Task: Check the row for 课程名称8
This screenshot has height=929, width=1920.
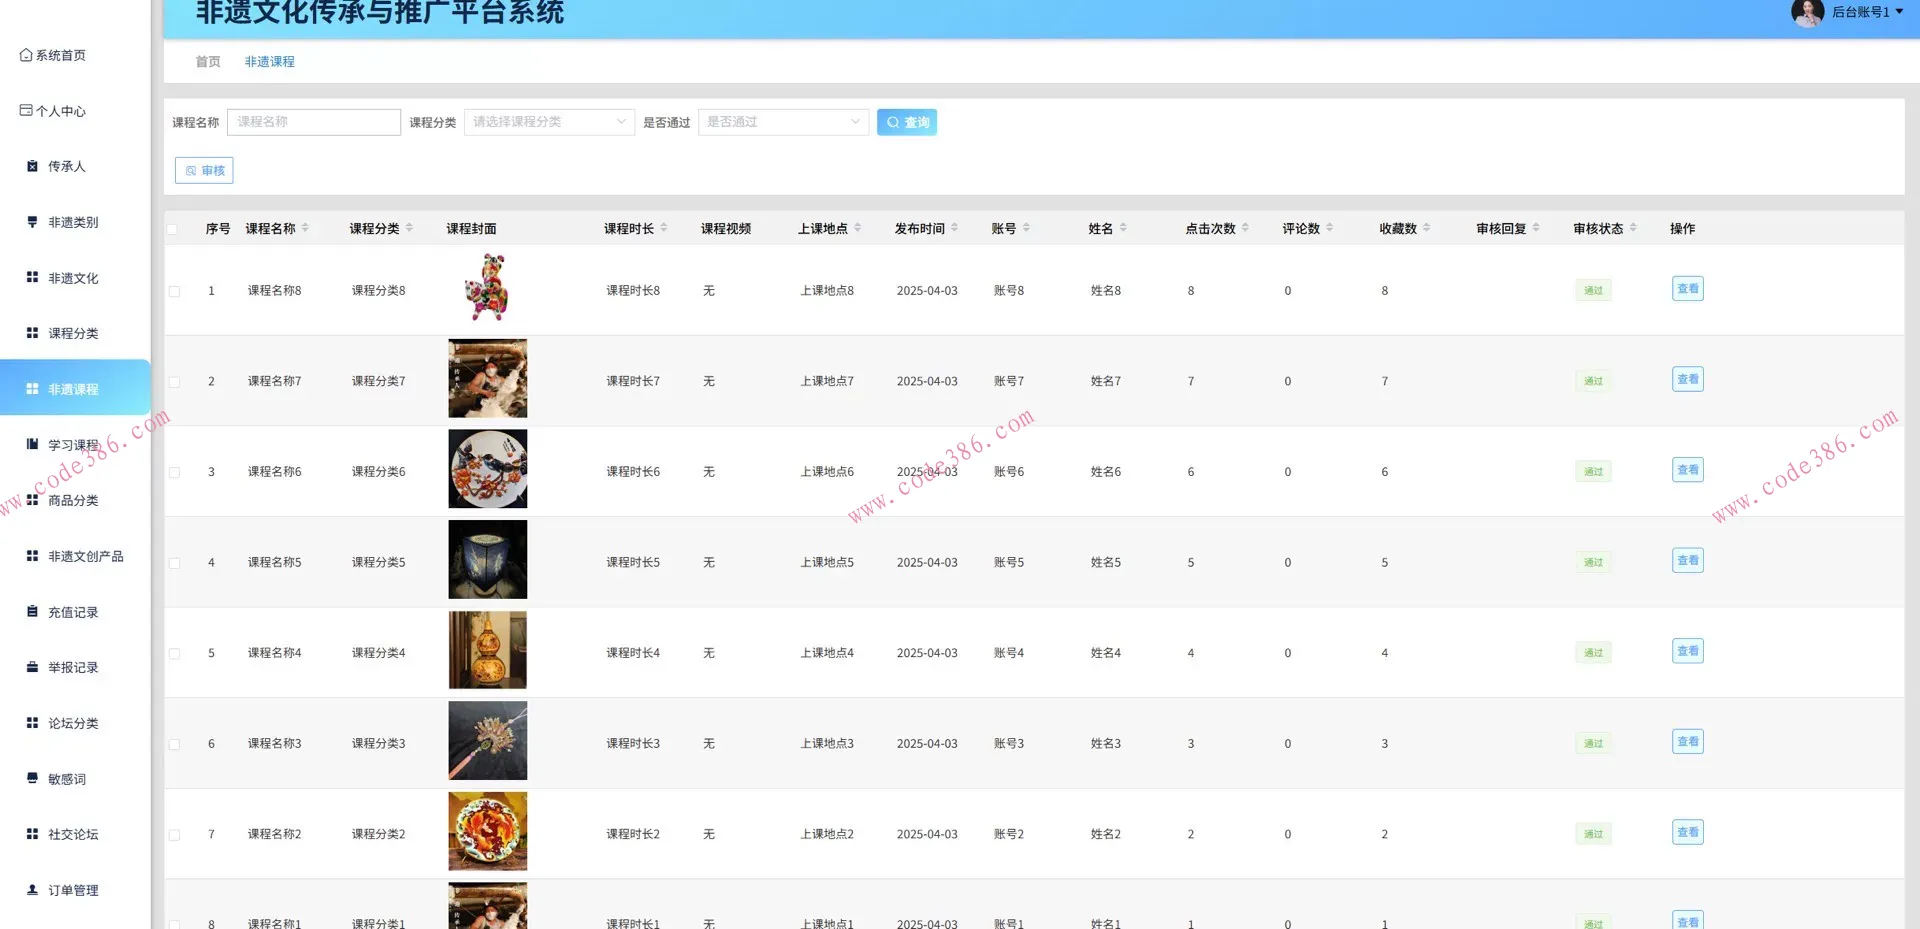Action: point(174,291)
